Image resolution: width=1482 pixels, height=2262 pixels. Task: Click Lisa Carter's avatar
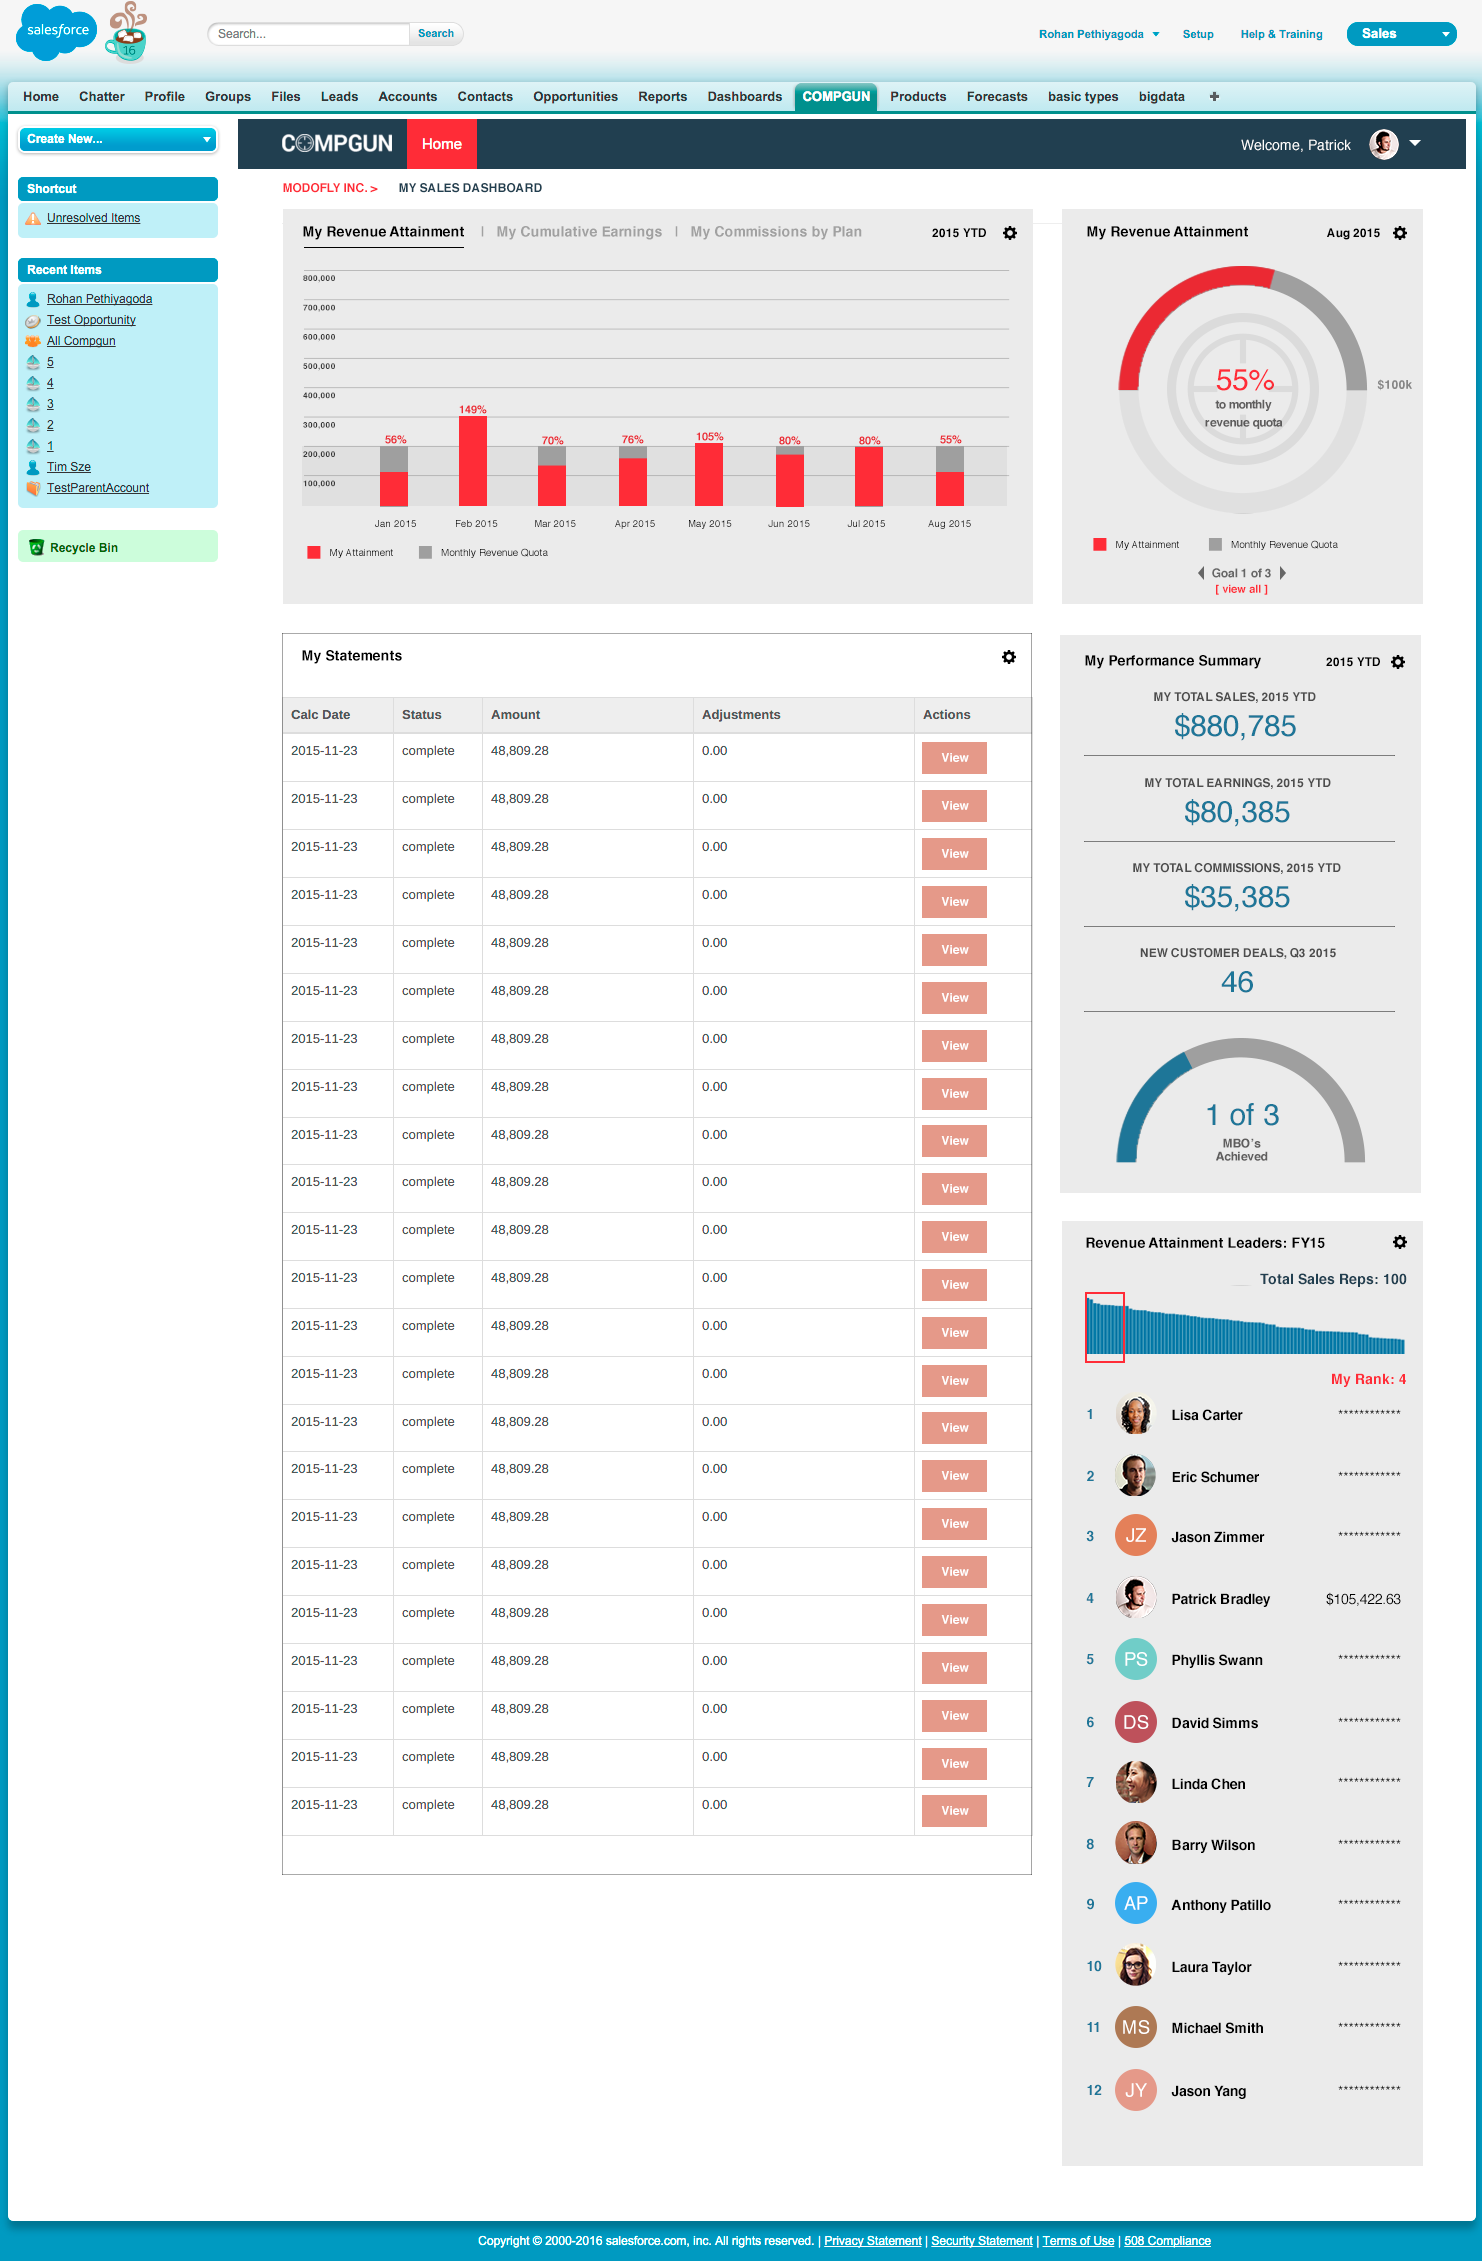pyautogui.click(x=1135, y=1415)
